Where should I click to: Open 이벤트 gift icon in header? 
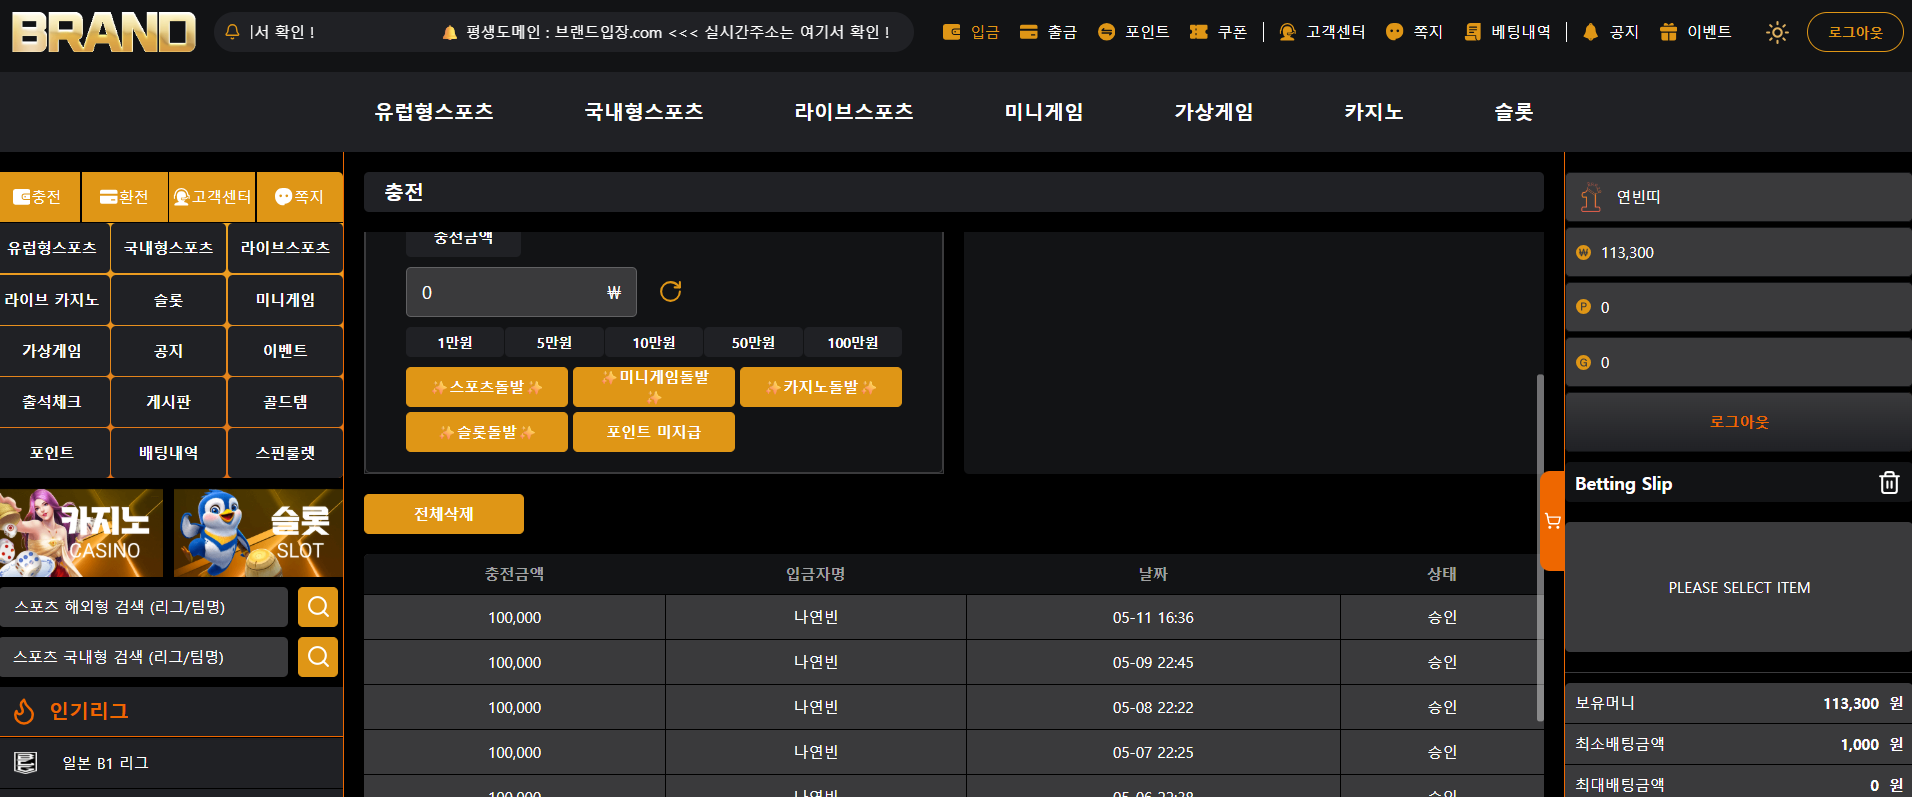[1695, 32]
